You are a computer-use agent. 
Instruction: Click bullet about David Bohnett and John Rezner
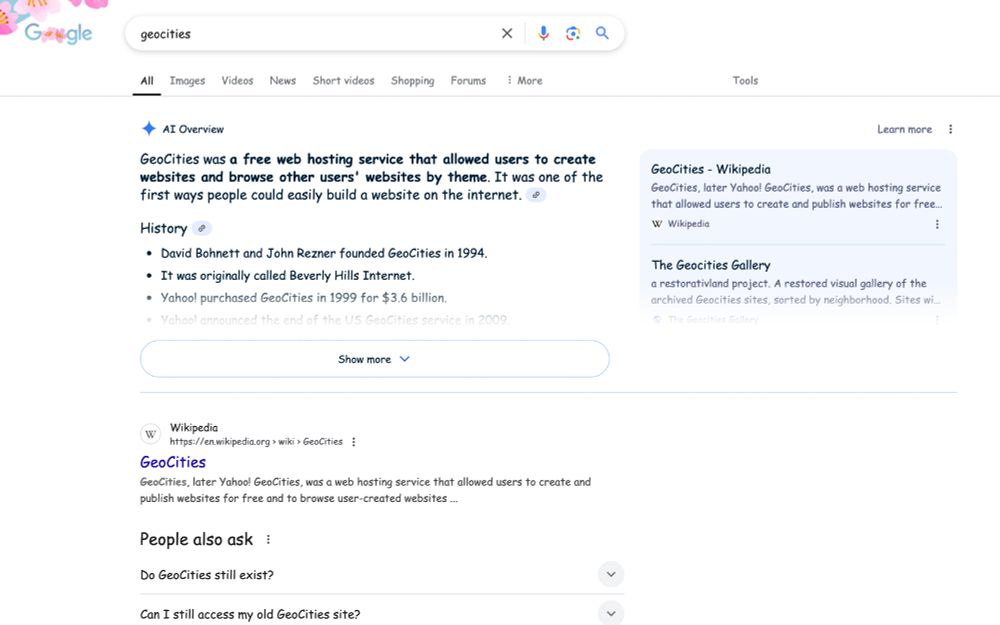(323, 253)
